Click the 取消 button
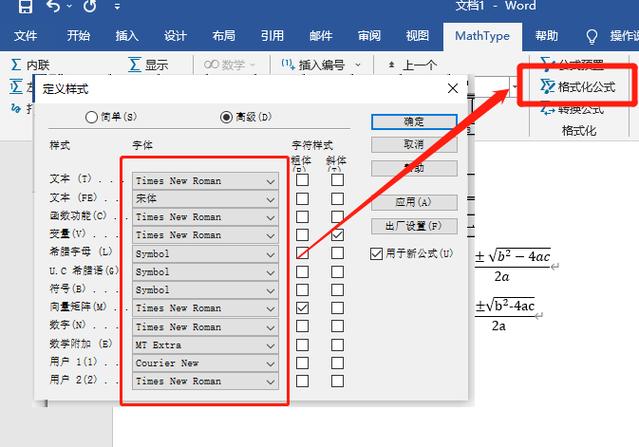This screenshot has height=447, width=639. click(414, 144)
